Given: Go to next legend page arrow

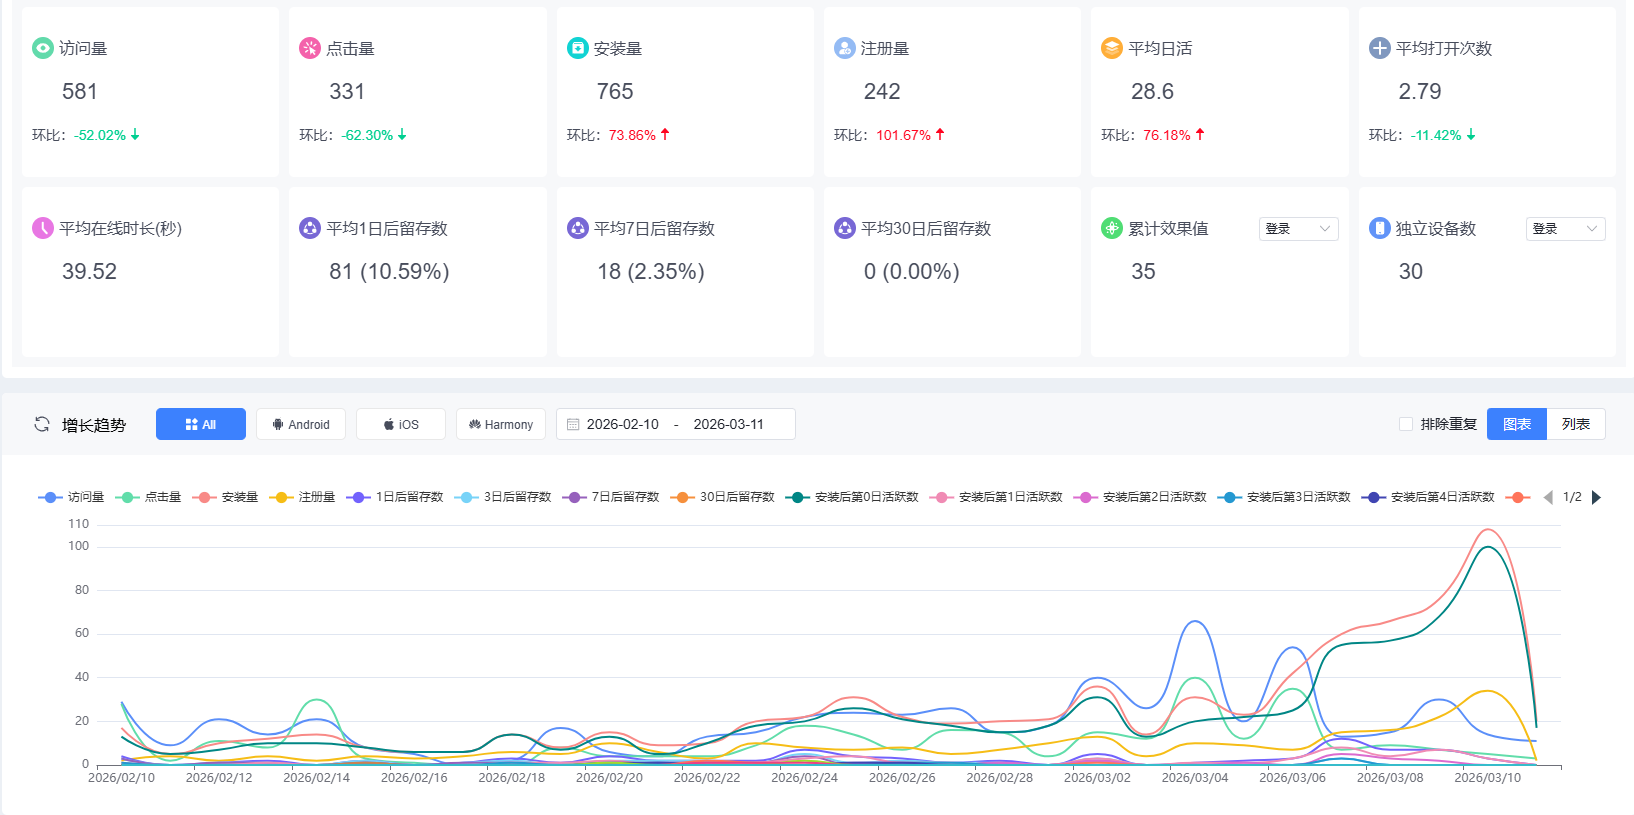Looking at the screenshot, I should 1597,497.
